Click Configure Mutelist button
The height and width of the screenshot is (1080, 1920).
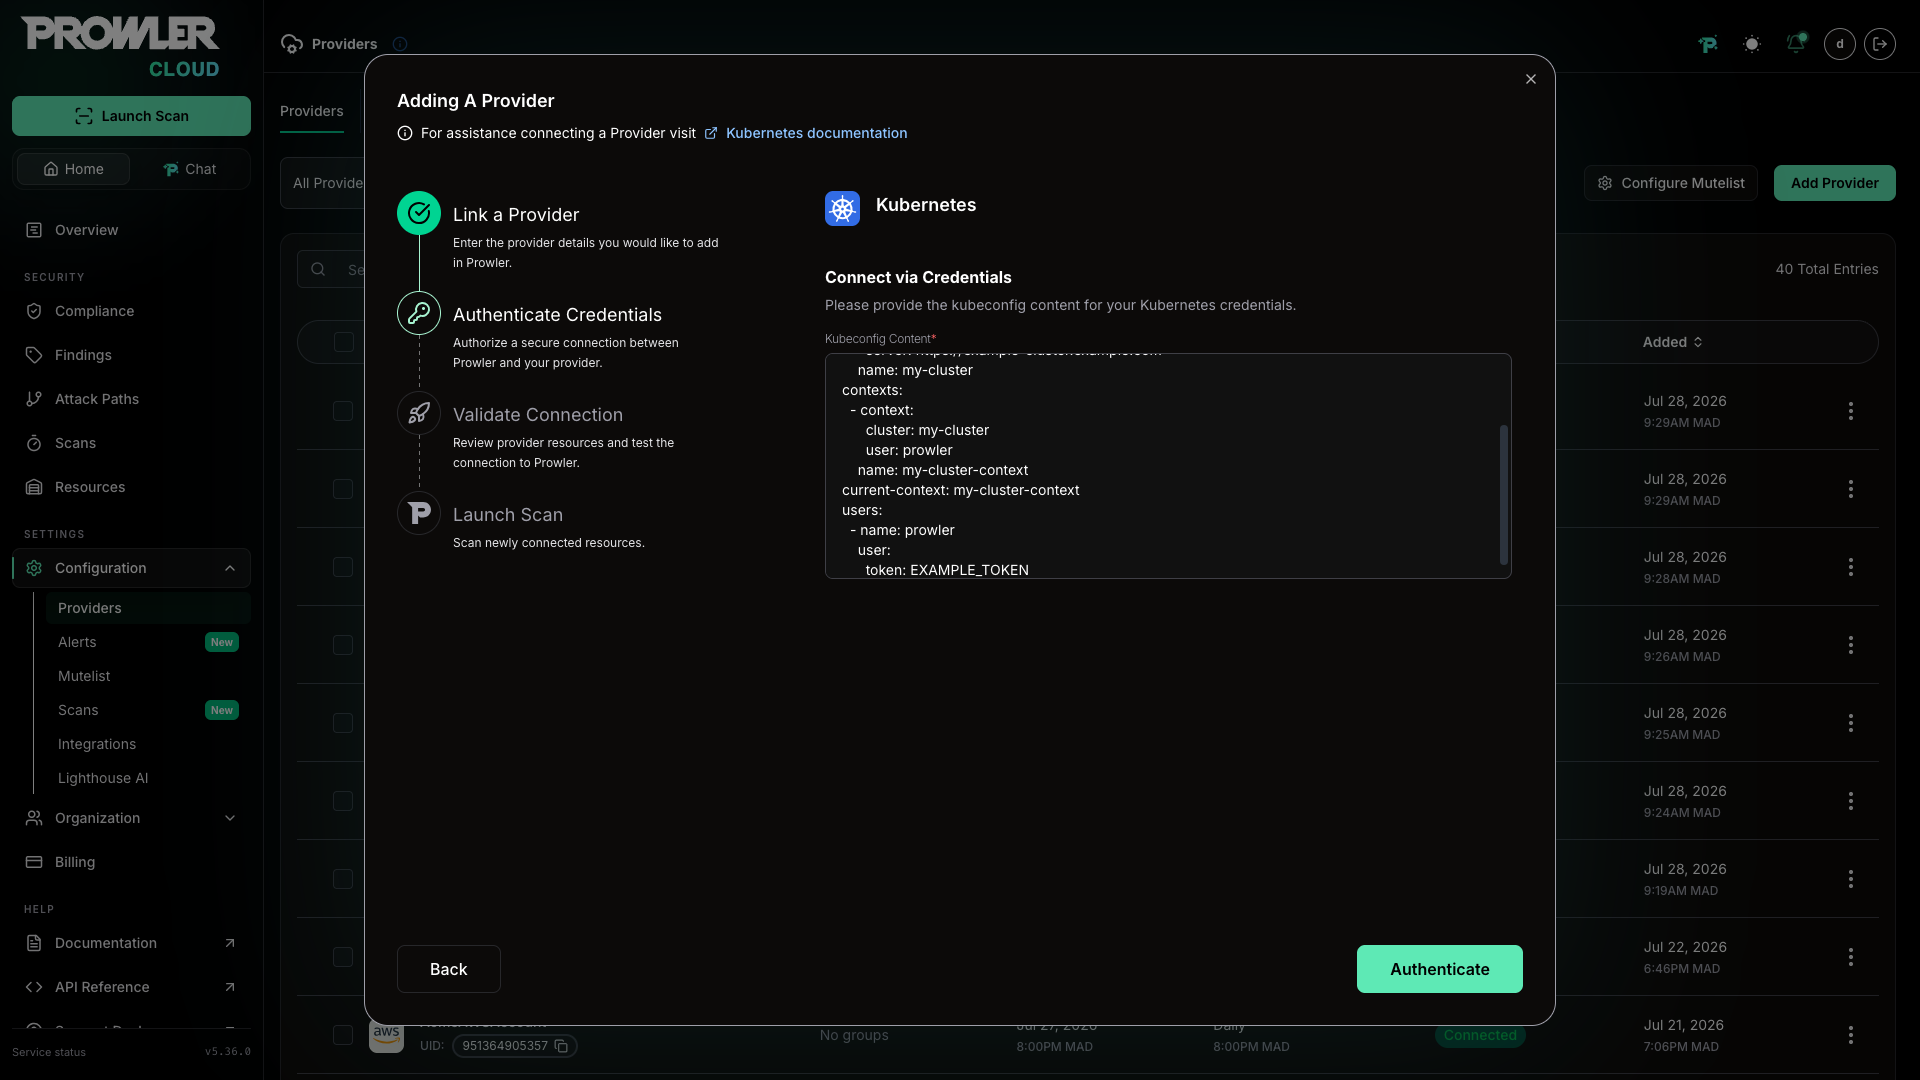(x=1670, y=183)
